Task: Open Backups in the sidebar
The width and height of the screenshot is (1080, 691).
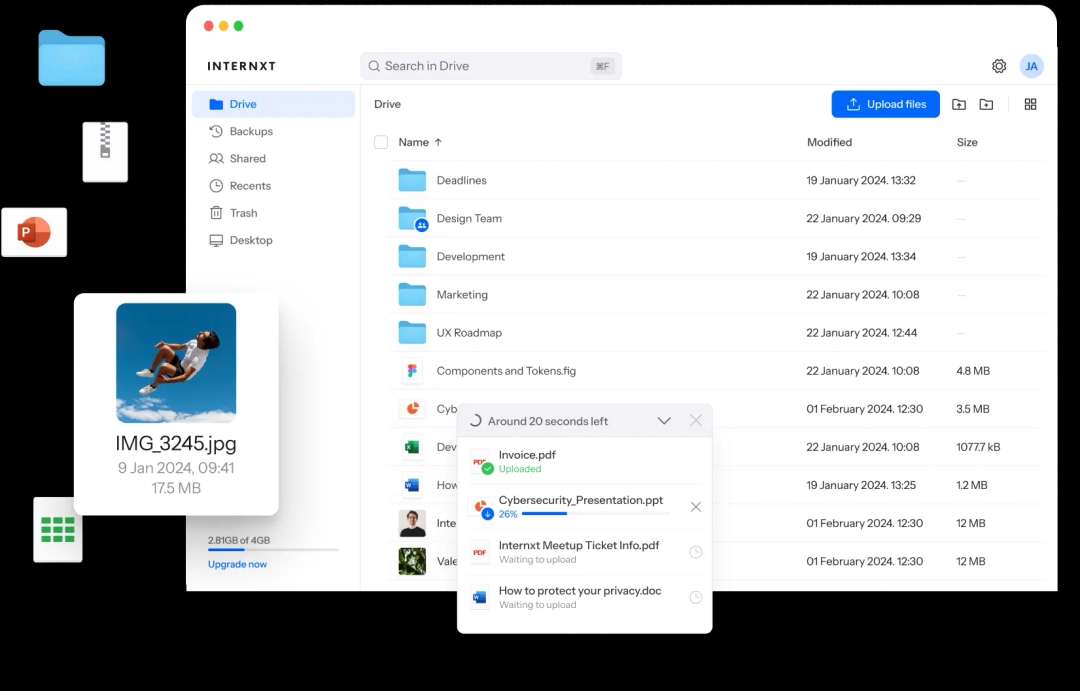Action: coord(251,131)
